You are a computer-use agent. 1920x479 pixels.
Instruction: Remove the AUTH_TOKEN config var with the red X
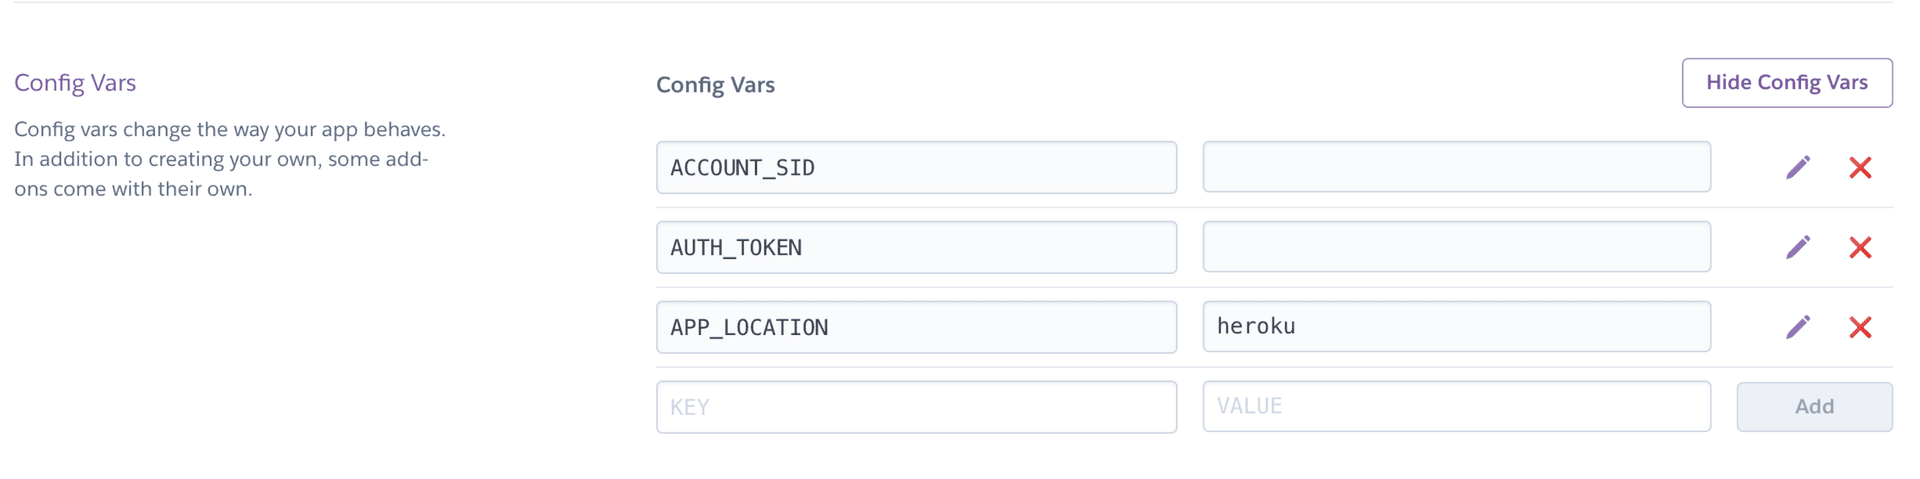pyautogui.click(x=1860, y=247)
